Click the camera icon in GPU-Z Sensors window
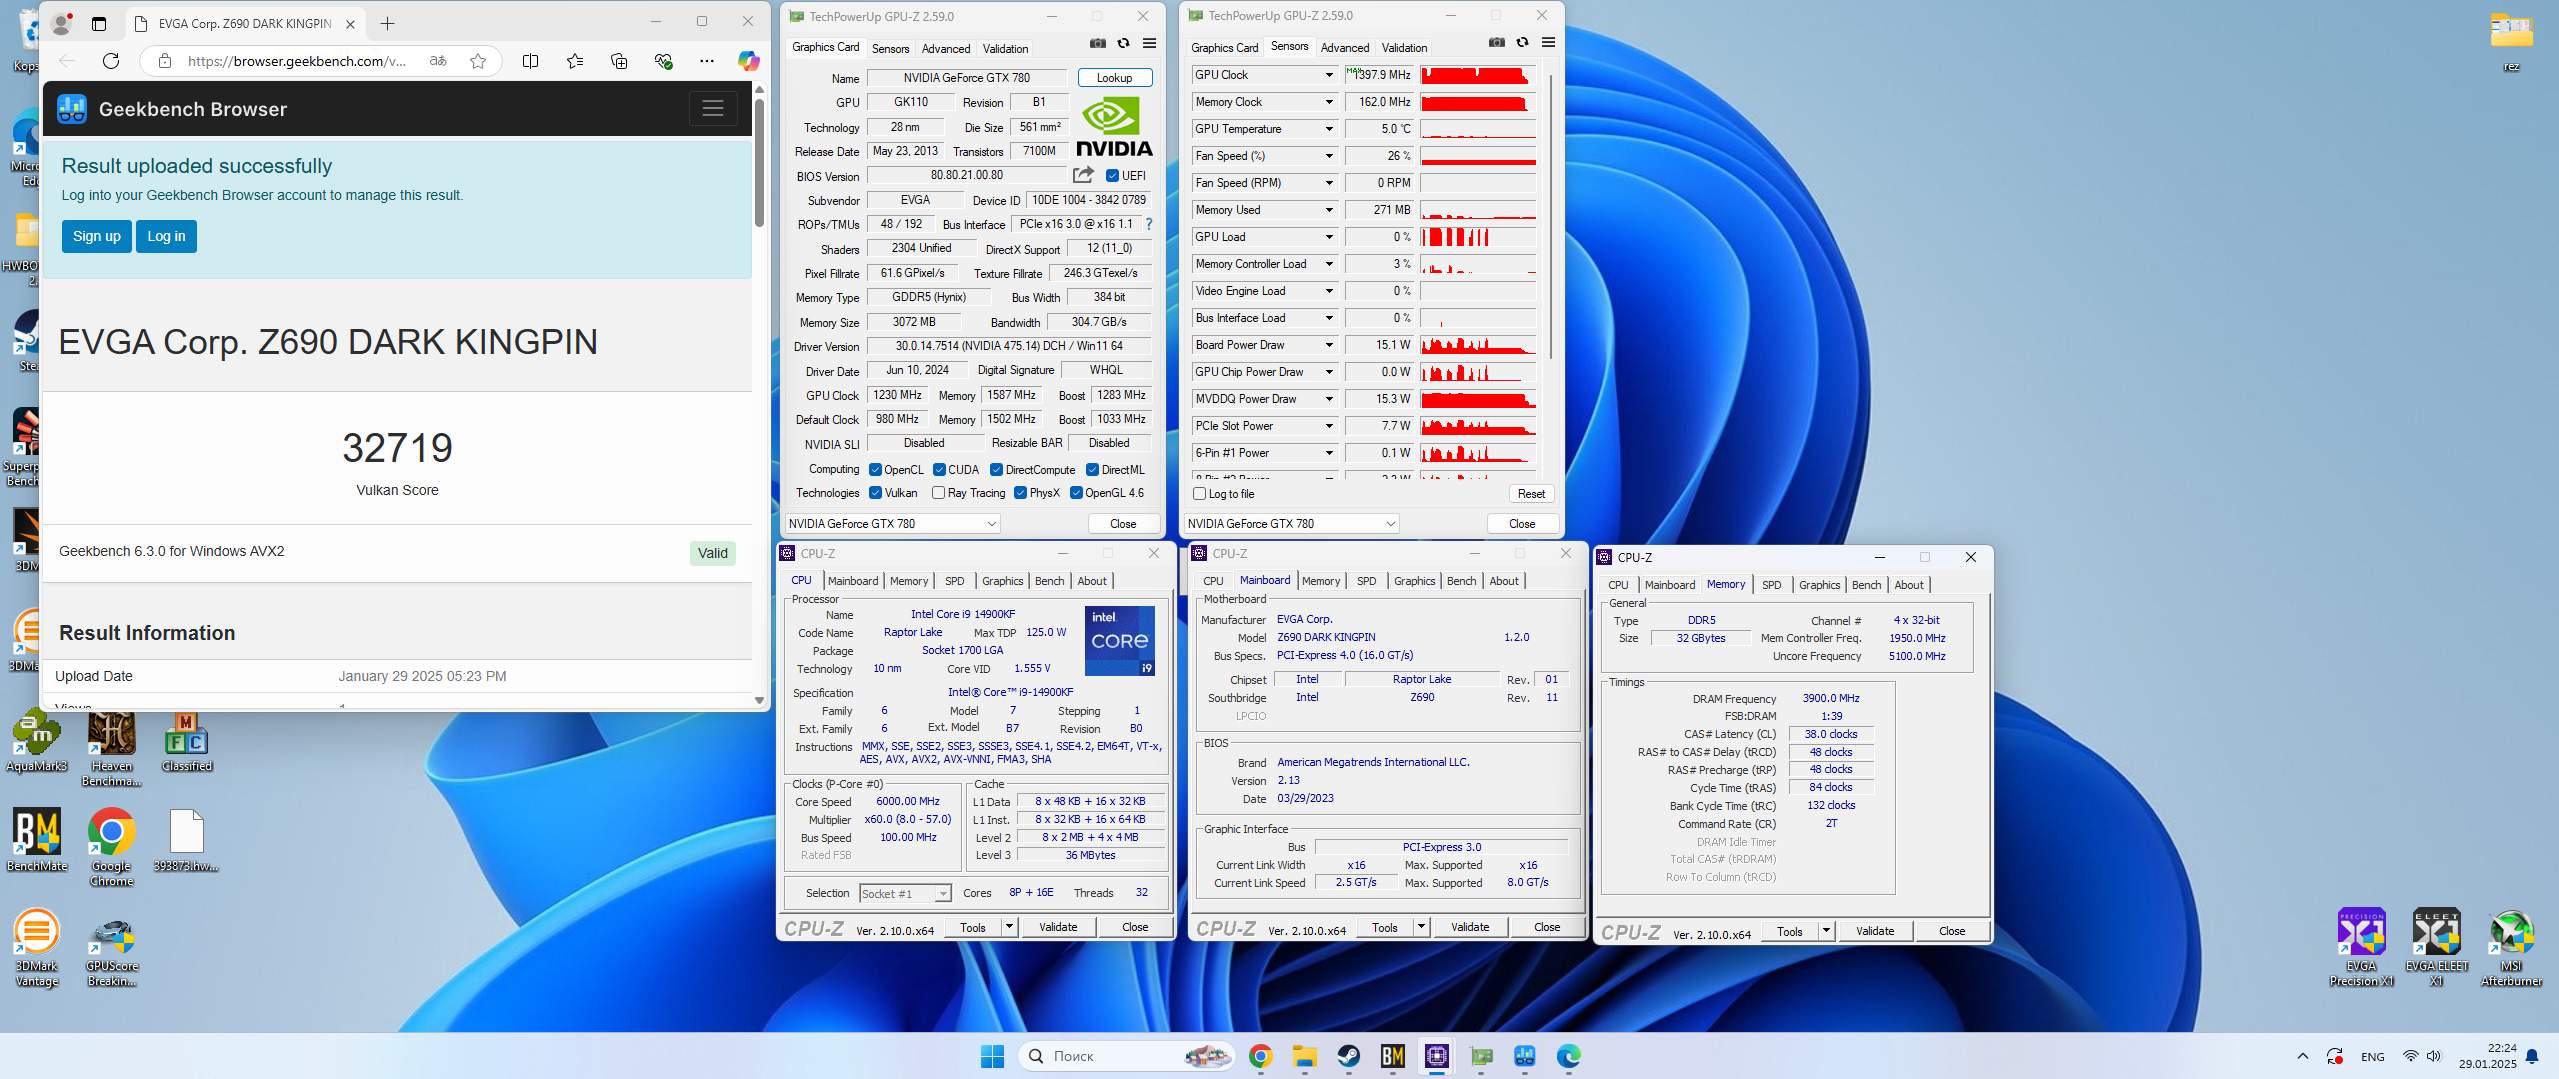Image resolution: width=2559 pixels, height=1079 pixels. pos(1496,43)
